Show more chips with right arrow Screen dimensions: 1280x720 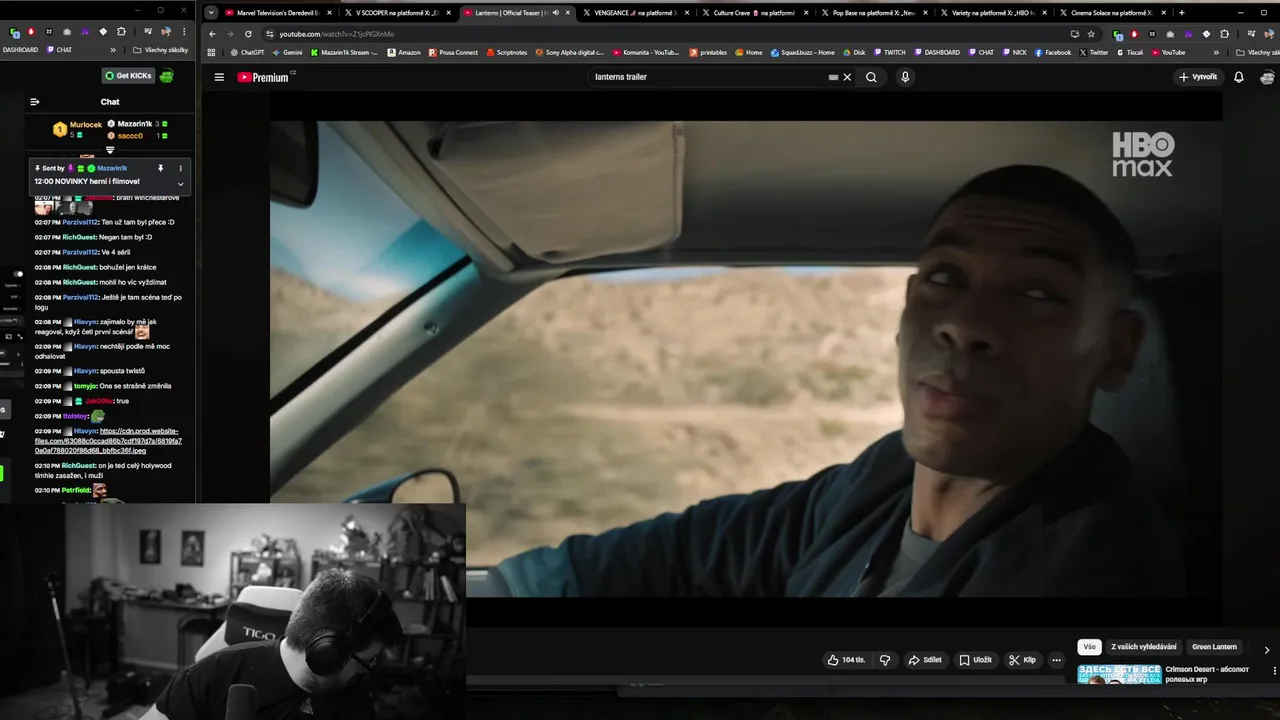(x=1267, y=649)
